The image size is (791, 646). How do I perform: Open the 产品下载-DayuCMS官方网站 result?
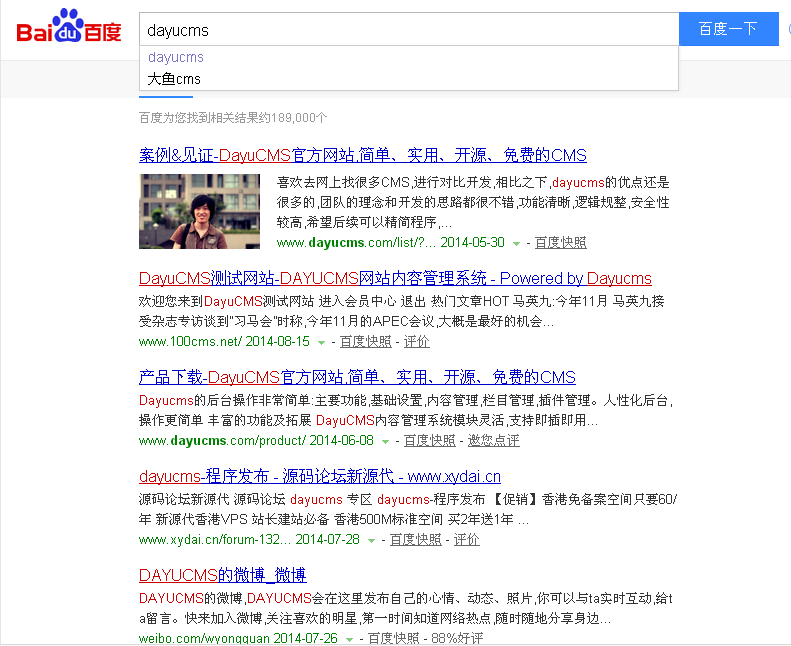[x=357, y=377]
